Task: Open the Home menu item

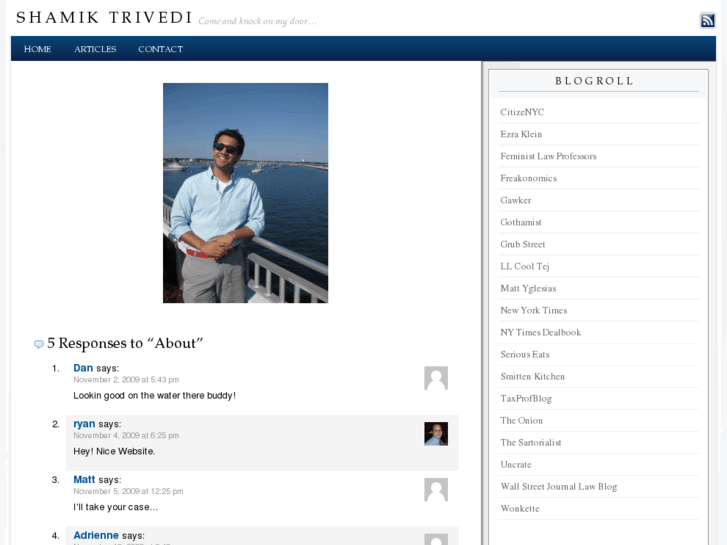Action: pos(38,49)
